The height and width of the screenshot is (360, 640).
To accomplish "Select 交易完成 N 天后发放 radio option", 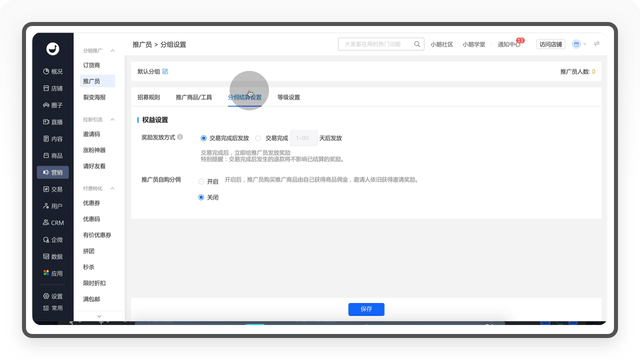I will (258, 138).
